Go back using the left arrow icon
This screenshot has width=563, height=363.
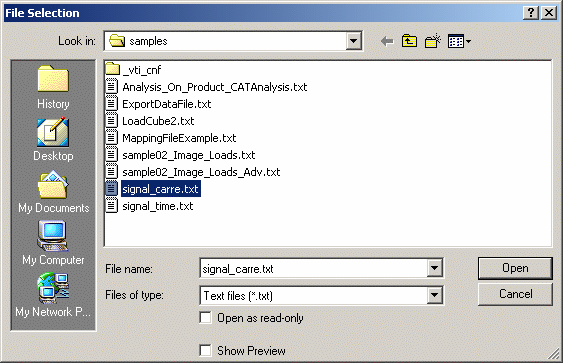pos(387,41)
